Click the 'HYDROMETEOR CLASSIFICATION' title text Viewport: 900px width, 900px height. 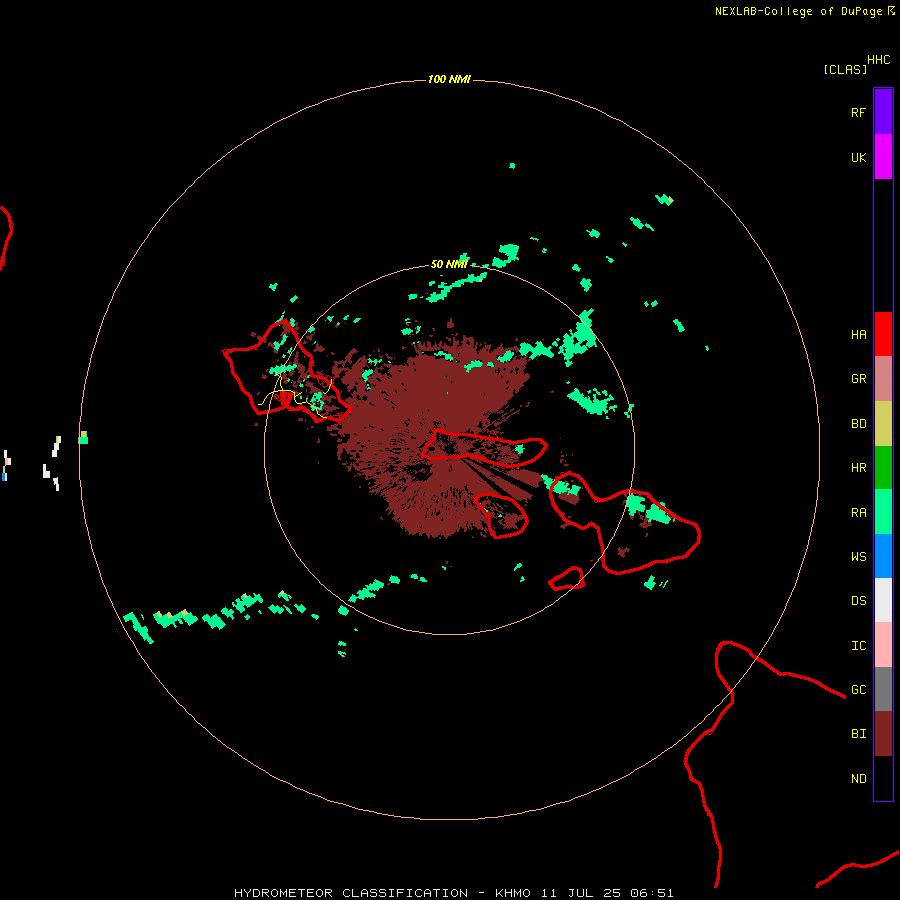tap(351, 893)
